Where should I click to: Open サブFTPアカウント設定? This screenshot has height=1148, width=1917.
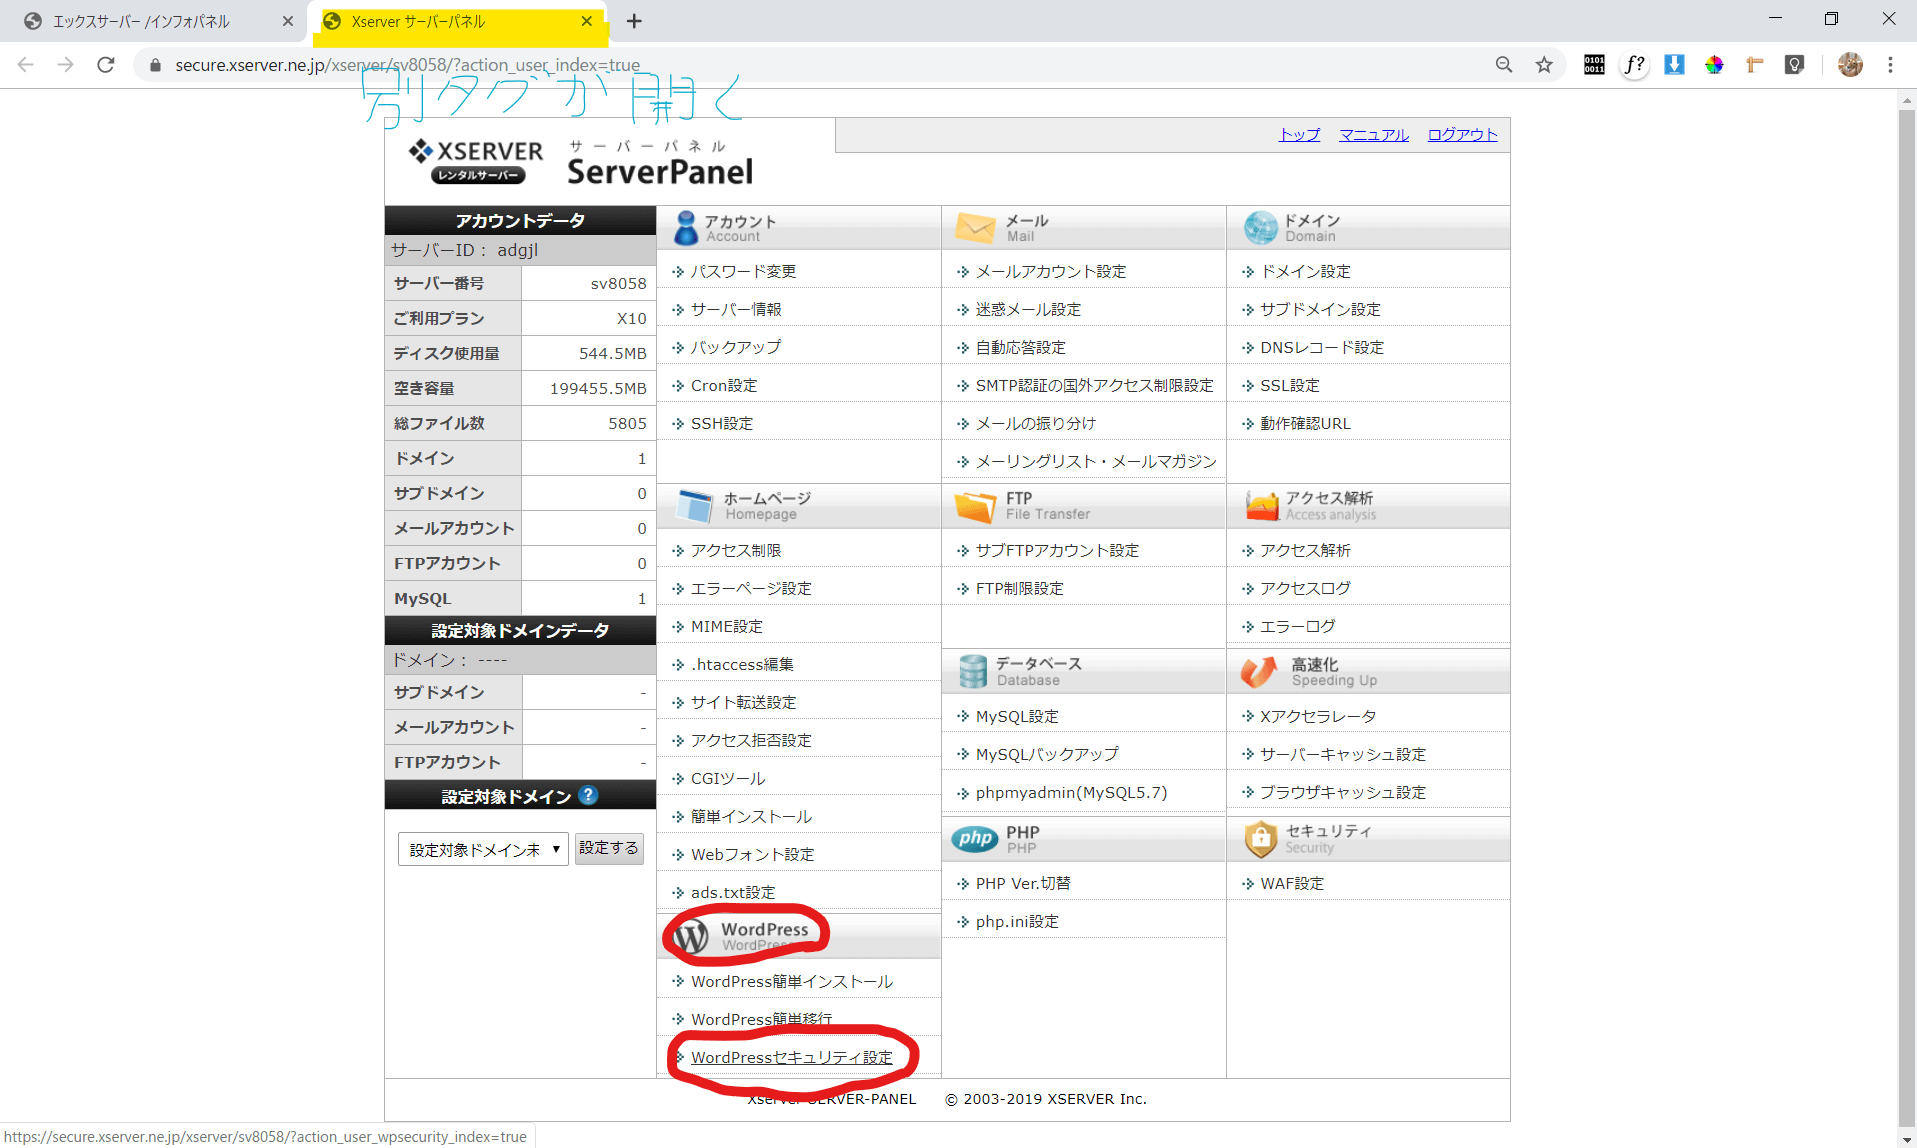(x=1057, y=550)
